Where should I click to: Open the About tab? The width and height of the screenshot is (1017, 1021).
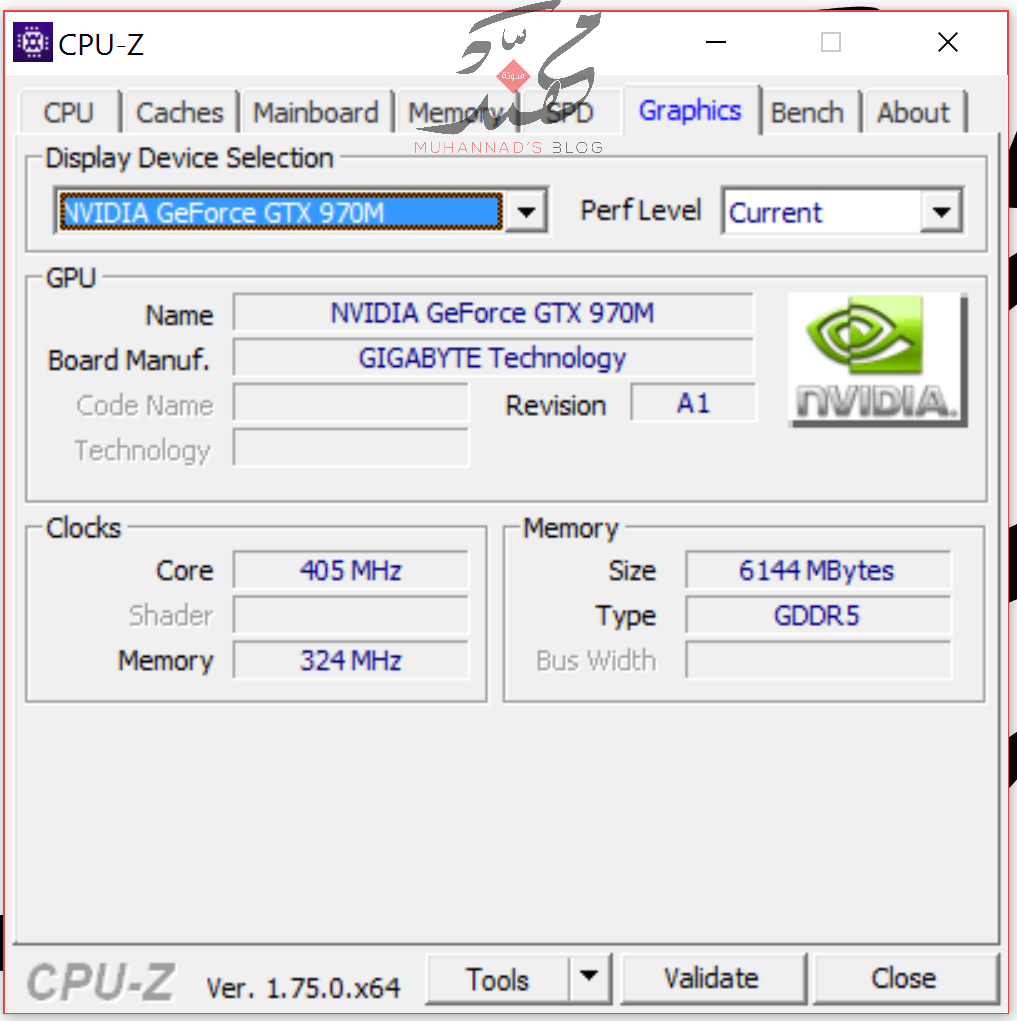[914, 113]
